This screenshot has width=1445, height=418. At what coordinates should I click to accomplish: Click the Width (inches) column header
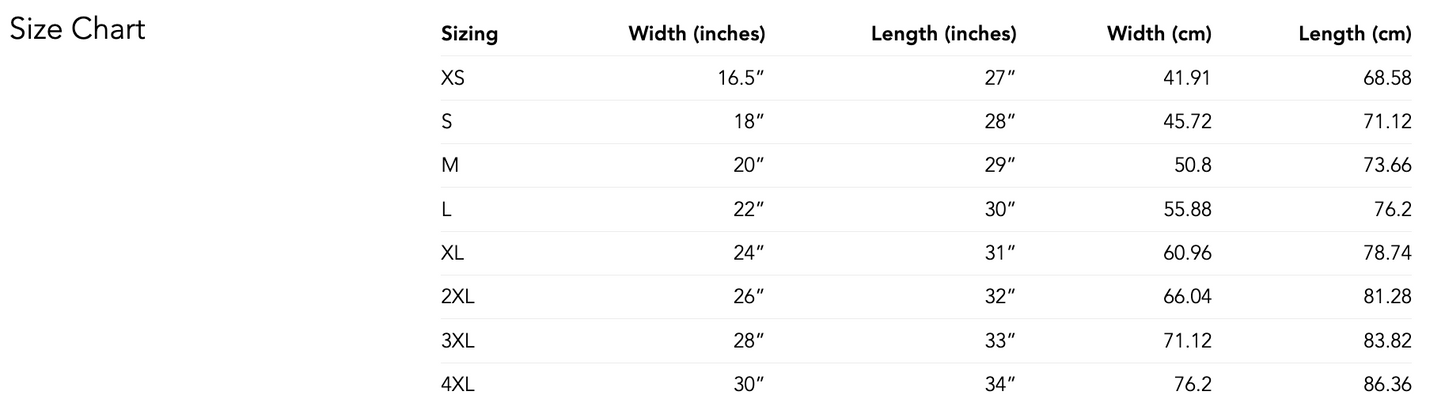(696, 34)
